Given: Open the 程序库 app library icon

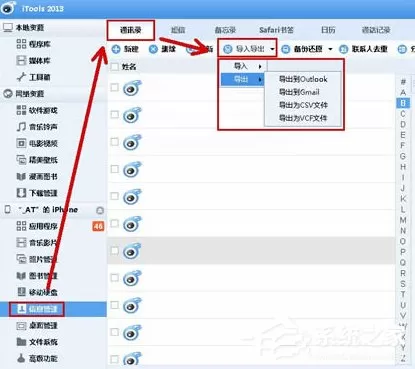Looking at the screenshot, I should pos(21,44).
